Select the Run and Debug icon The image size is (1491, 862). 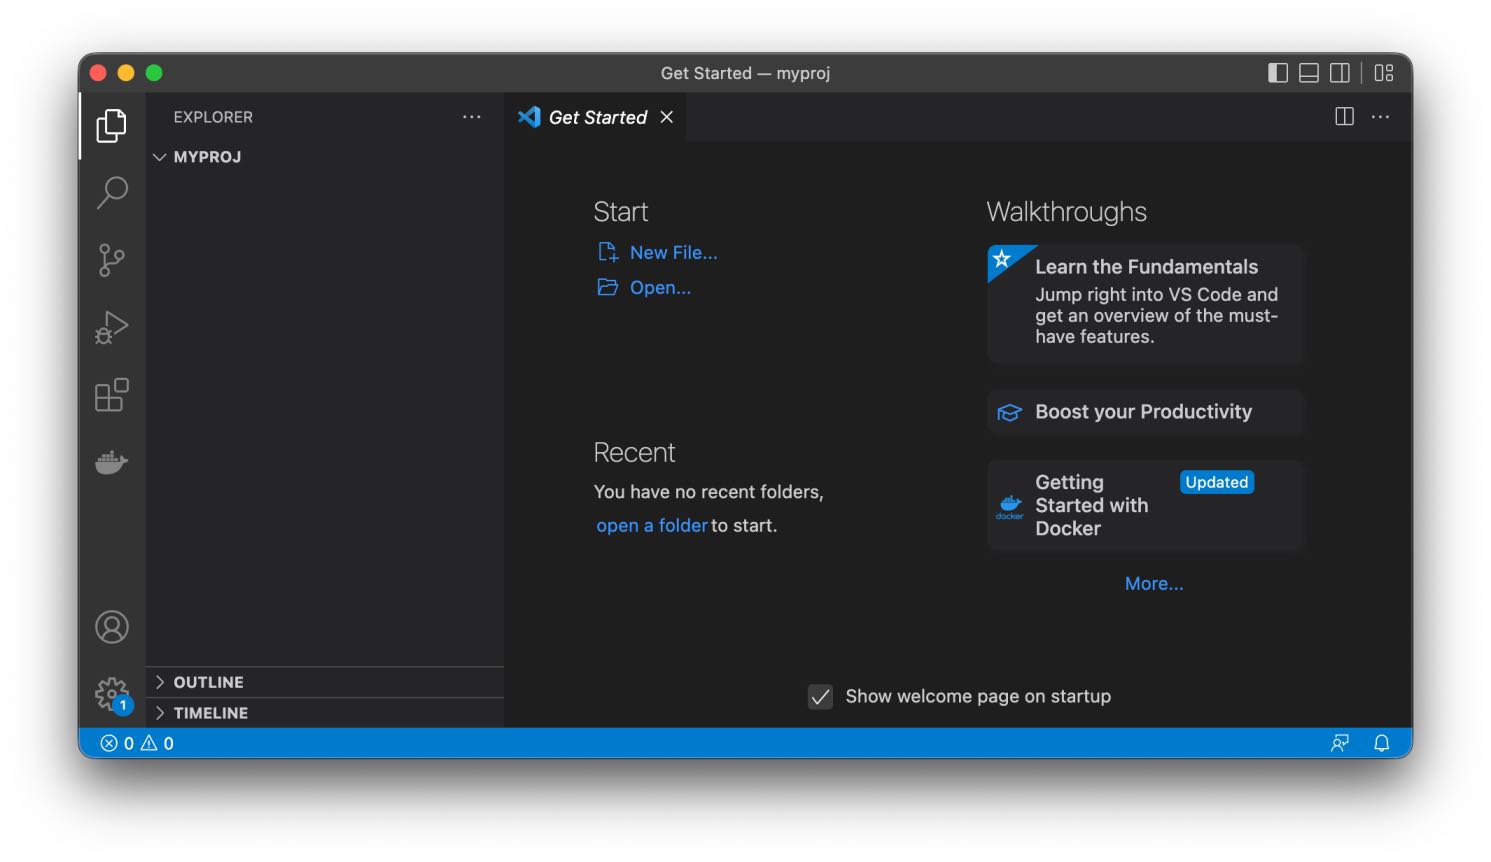[112, 326]
